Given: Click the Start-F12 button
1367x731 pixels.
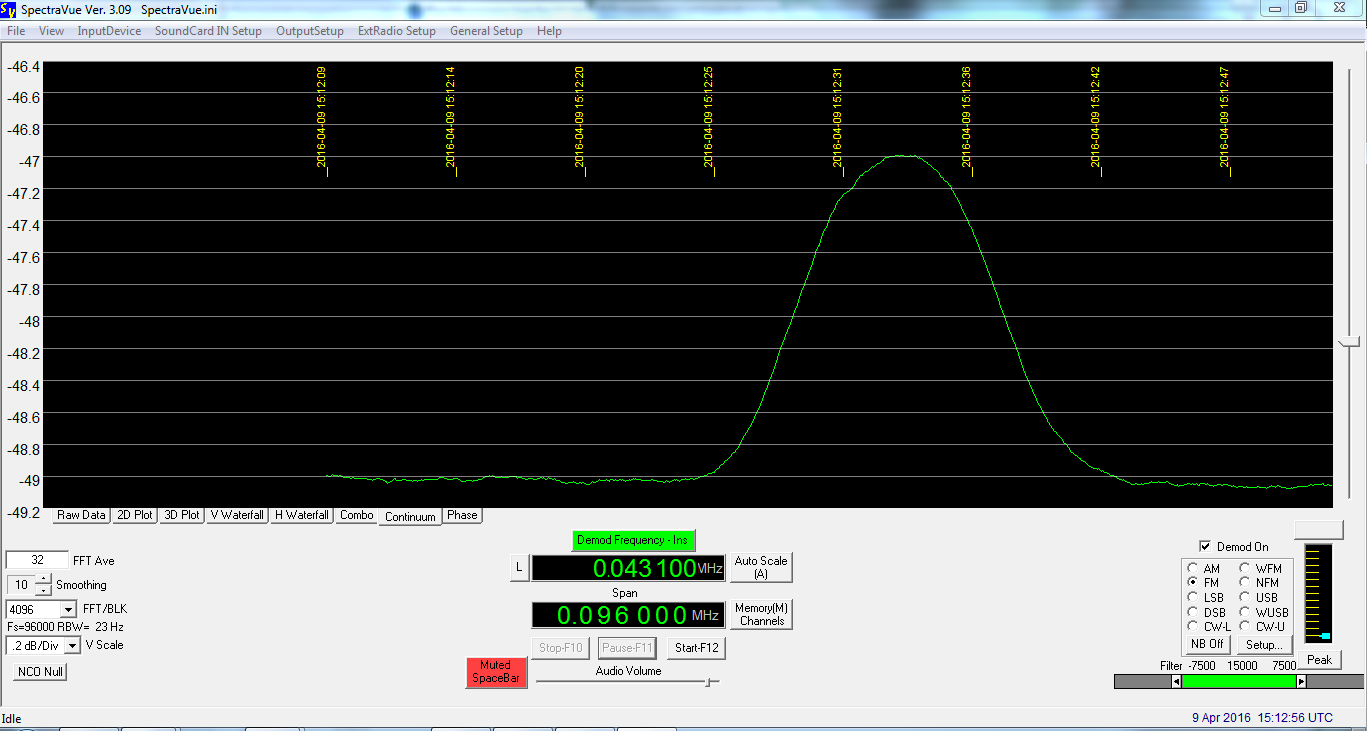Looking at the screenshot, I should click(x=695, y=648).
